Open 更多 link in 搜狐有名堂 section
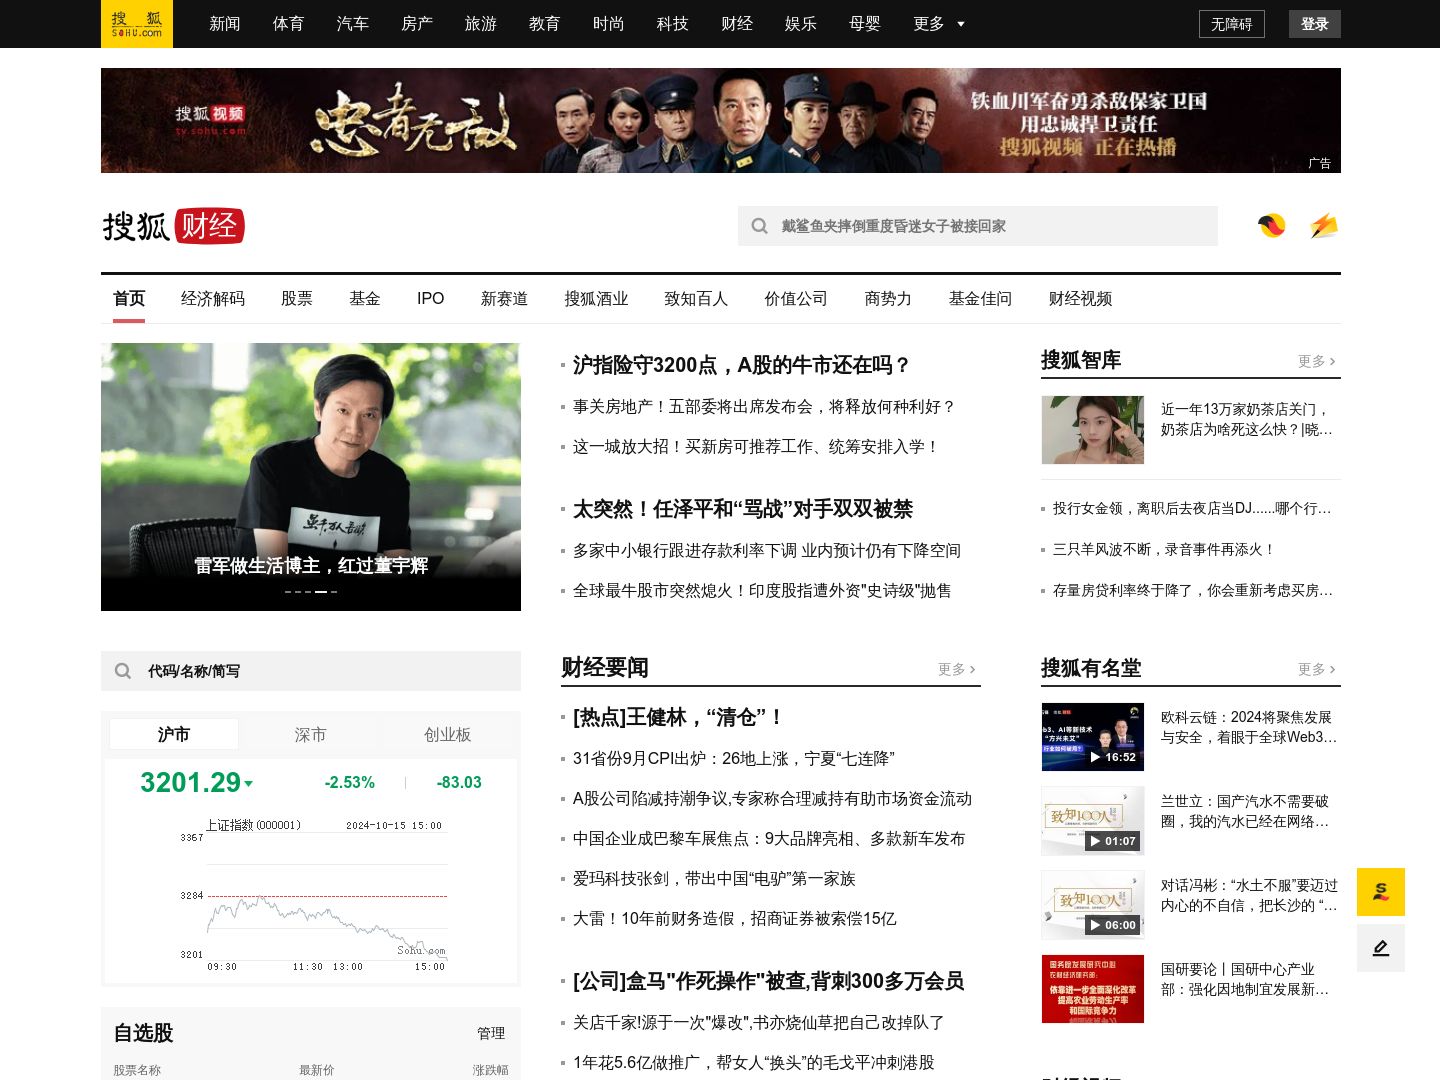 pyautogui.click(x=1316, y=669)
